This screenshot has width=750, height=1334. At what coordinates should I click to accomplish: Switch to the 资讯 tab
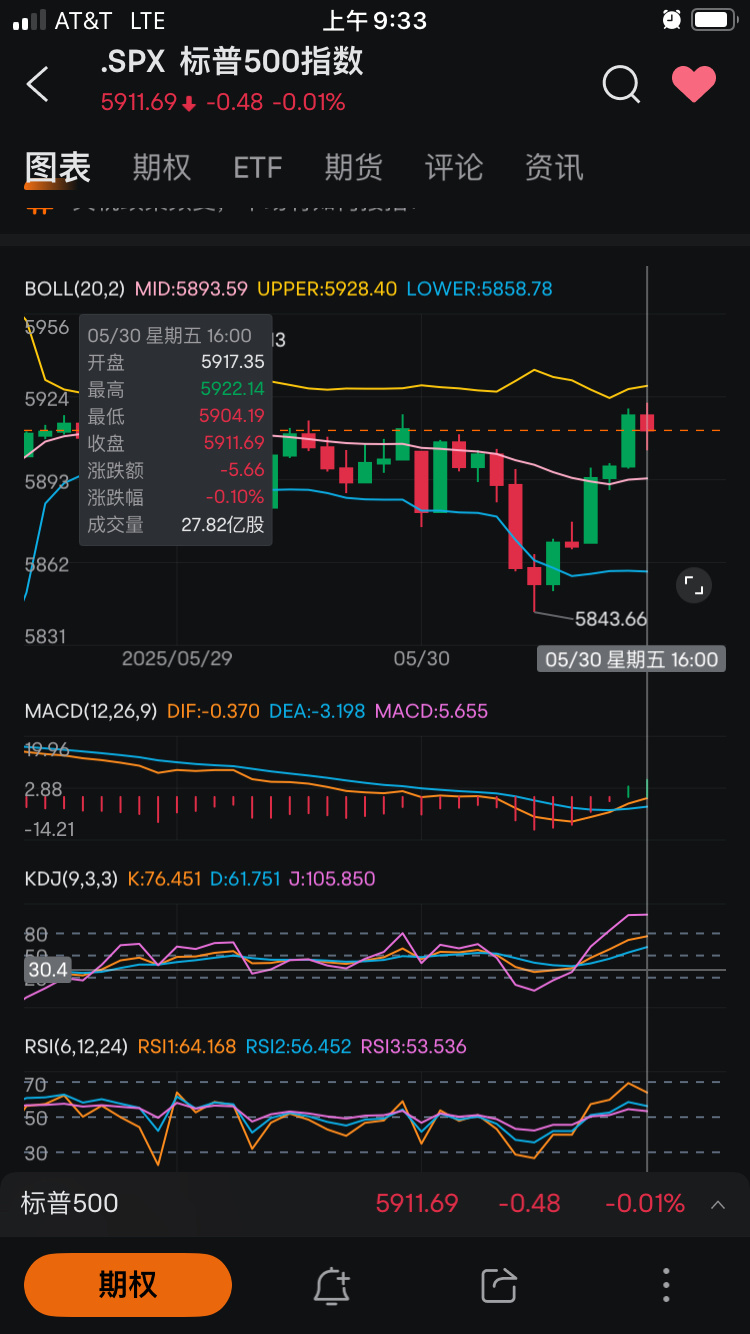coord(554,167)
